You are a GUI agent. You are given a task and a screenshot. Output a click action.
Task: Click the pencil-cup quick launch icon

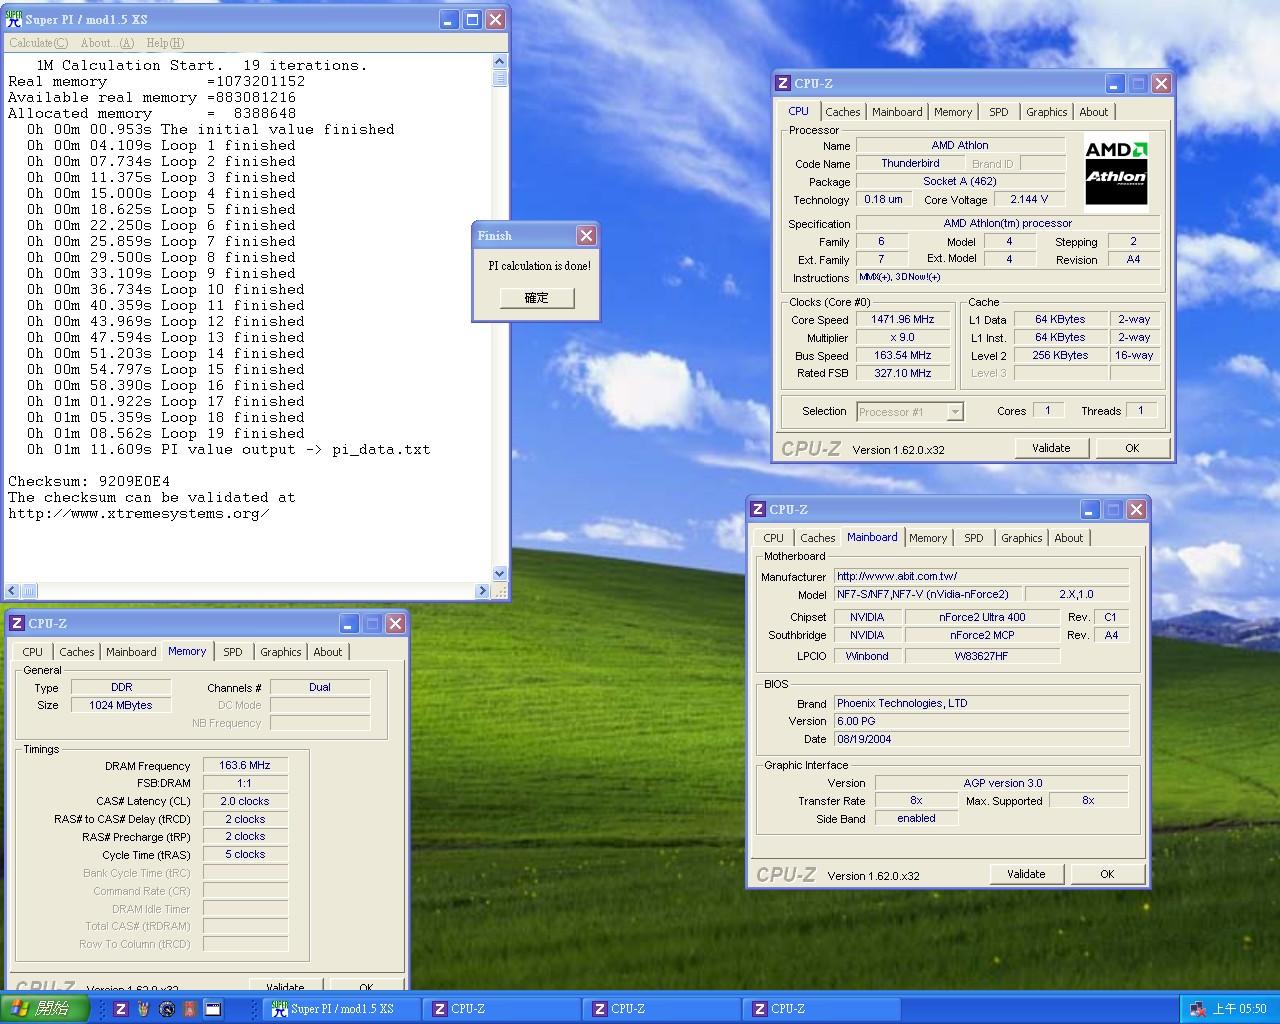pos(144,1009)
